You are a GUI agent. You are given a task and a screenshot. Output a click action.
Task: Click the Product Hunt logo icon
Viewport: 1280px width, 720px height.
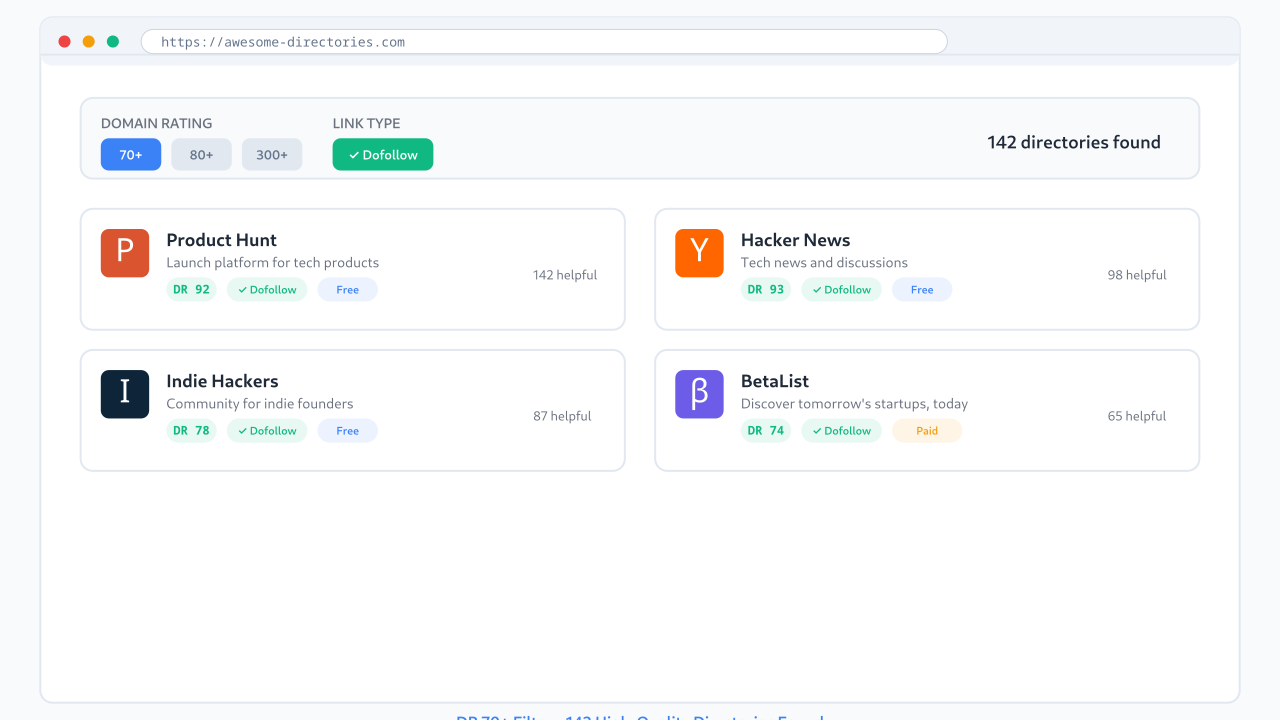point(124,253)
